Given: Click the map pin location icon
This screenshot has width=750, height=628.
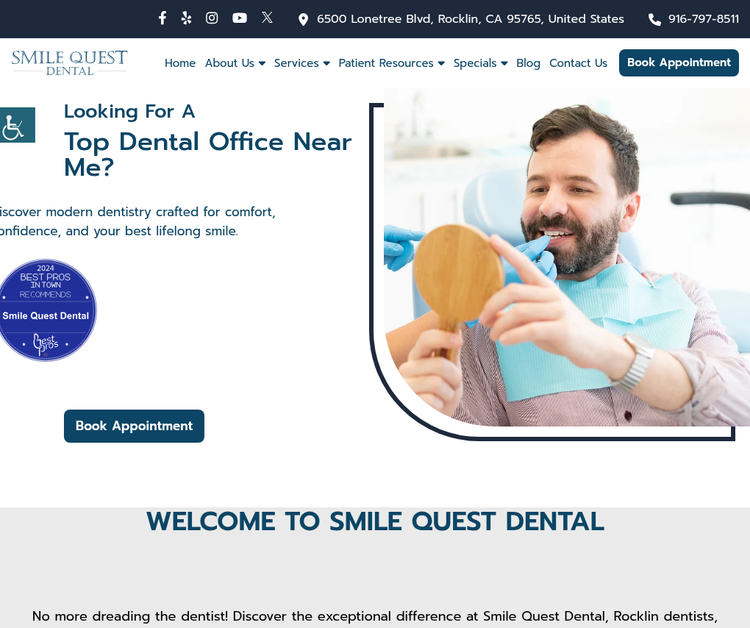Looking at the screenshot, I should click(x=303, y=20).
